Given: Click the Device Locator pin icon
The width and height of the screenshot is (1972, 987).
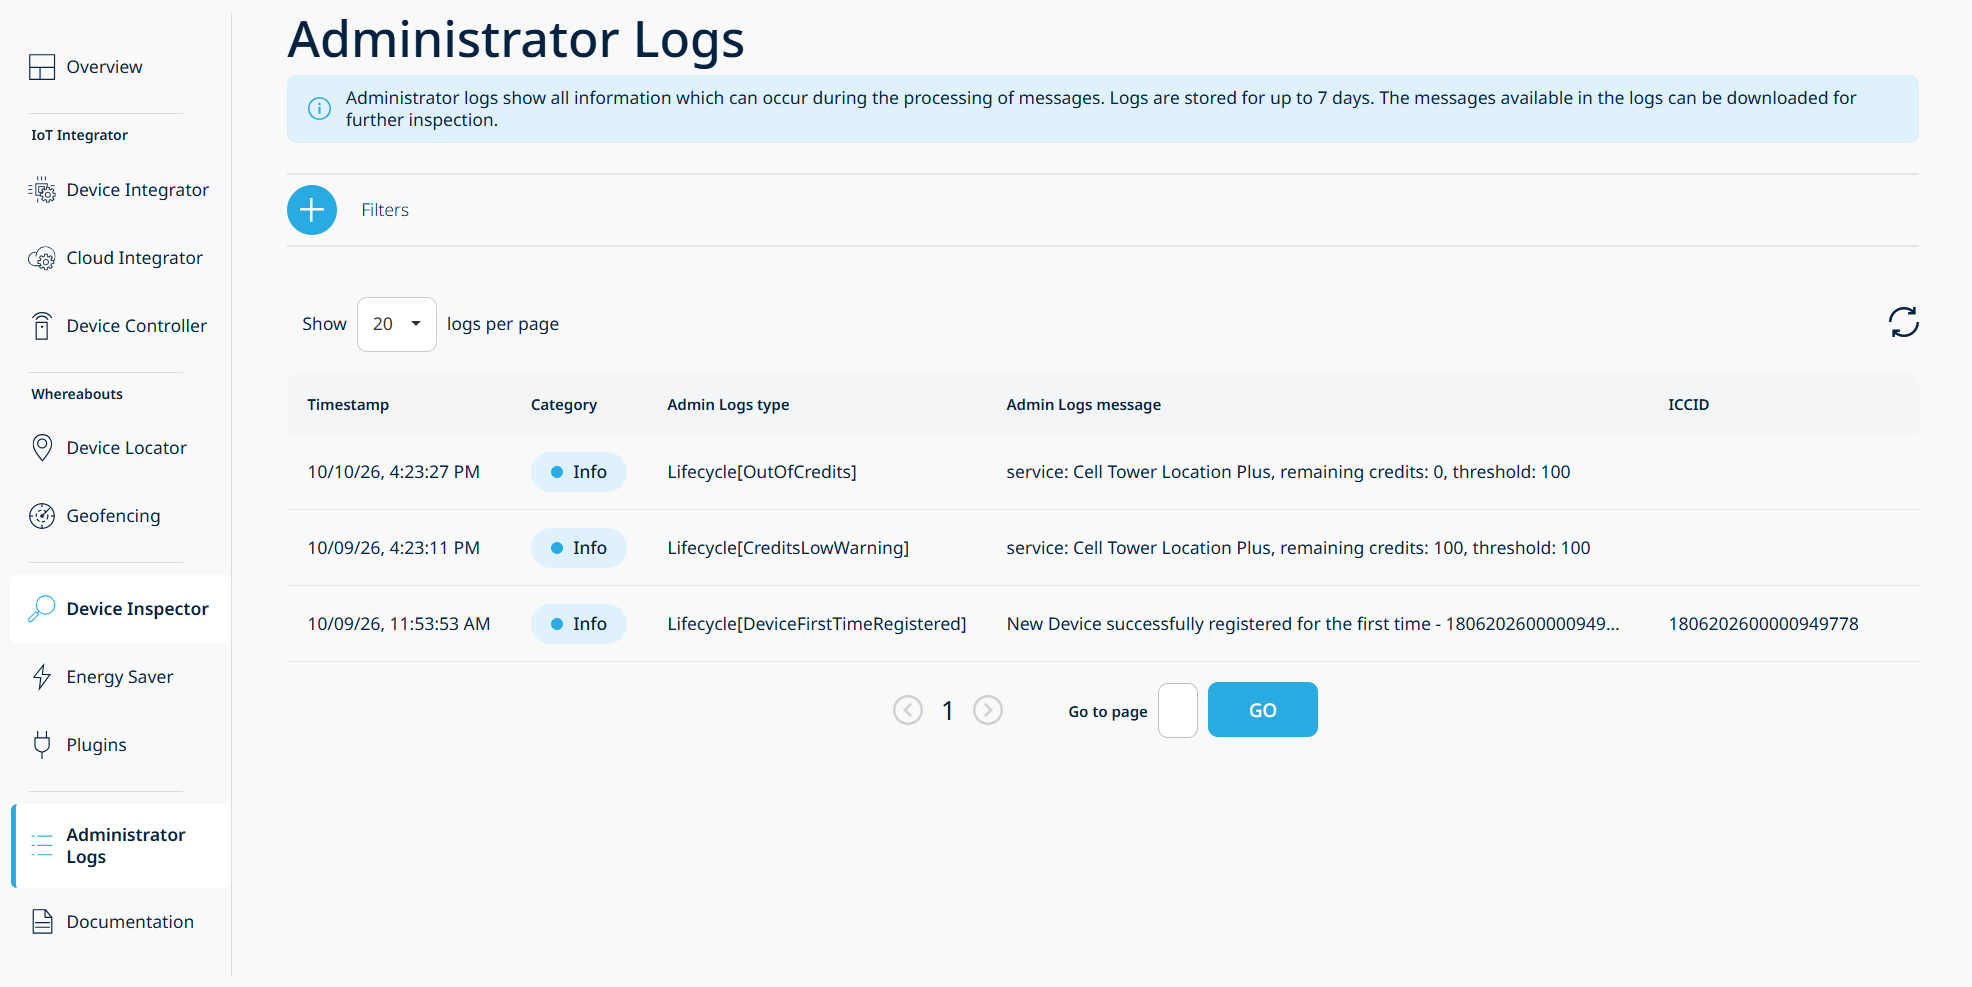Looking at the screenshot, I should pos(42,448).
